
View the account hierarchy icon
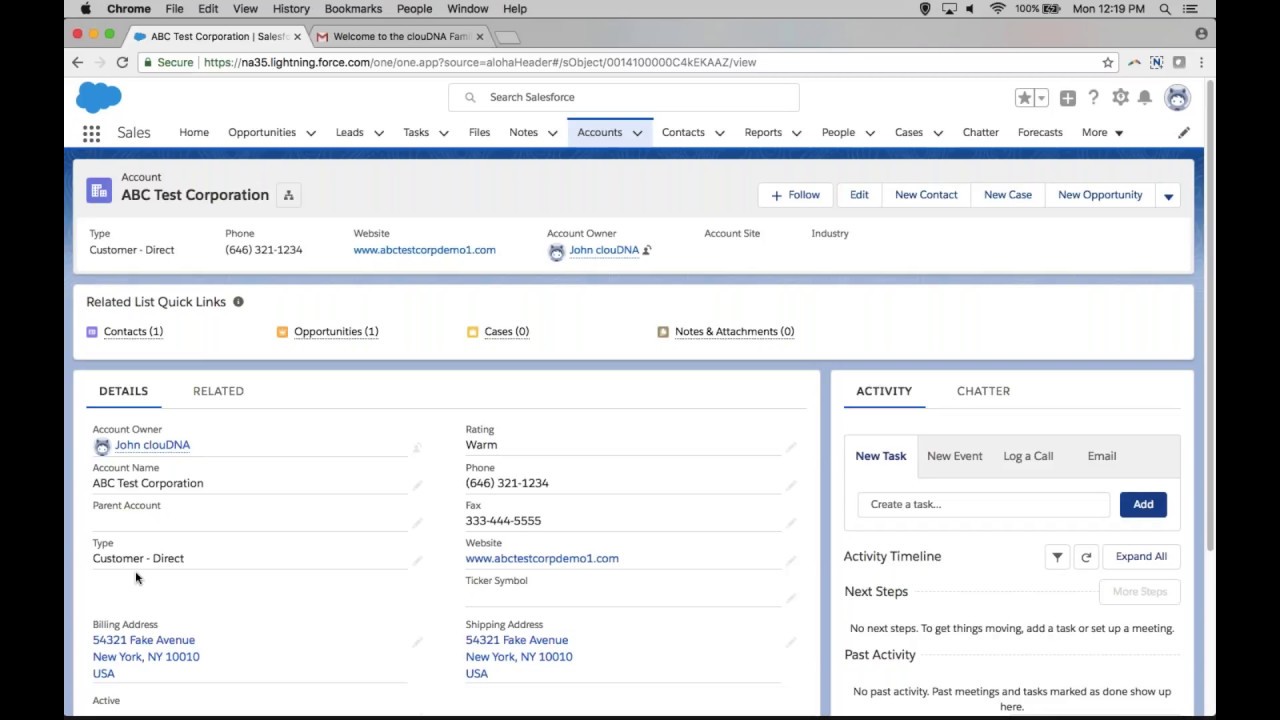tap(288, 195)
